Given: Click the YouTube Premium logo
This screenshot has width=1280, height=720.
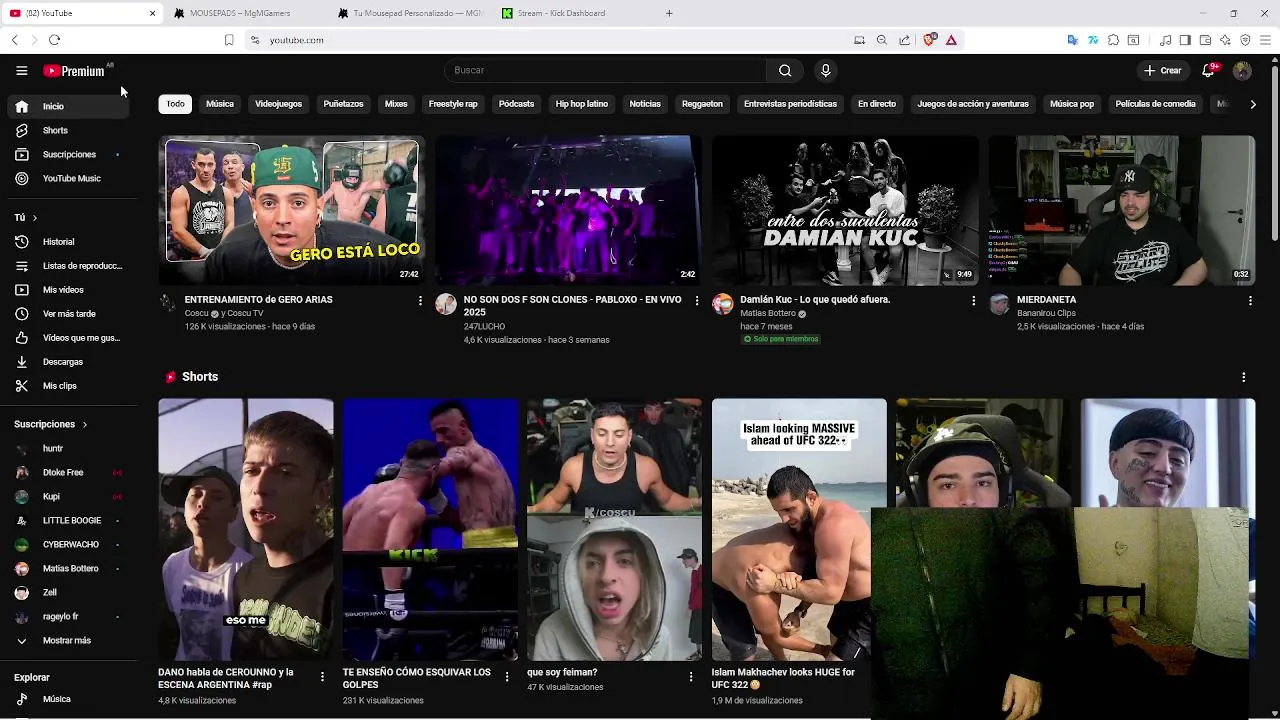Looking at the screenshot, I should pyautogui.click(x=74, y=71).
